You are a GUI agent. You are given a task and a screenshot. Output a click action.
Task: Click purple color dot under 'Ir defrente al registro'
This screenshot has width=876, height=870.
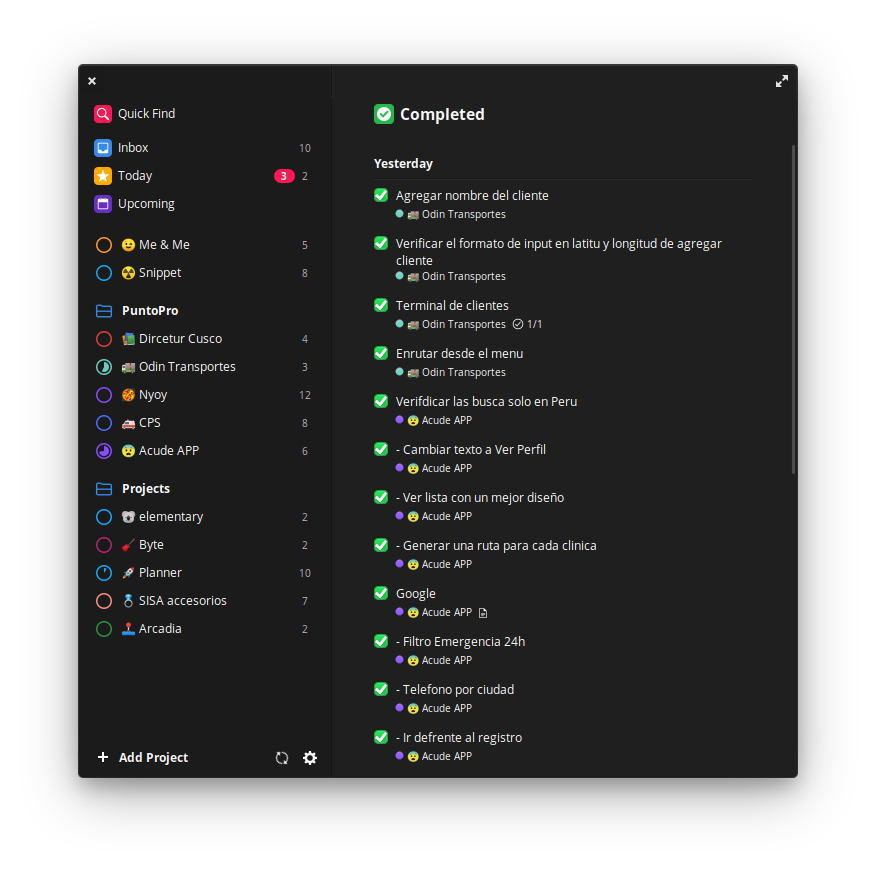399,755
